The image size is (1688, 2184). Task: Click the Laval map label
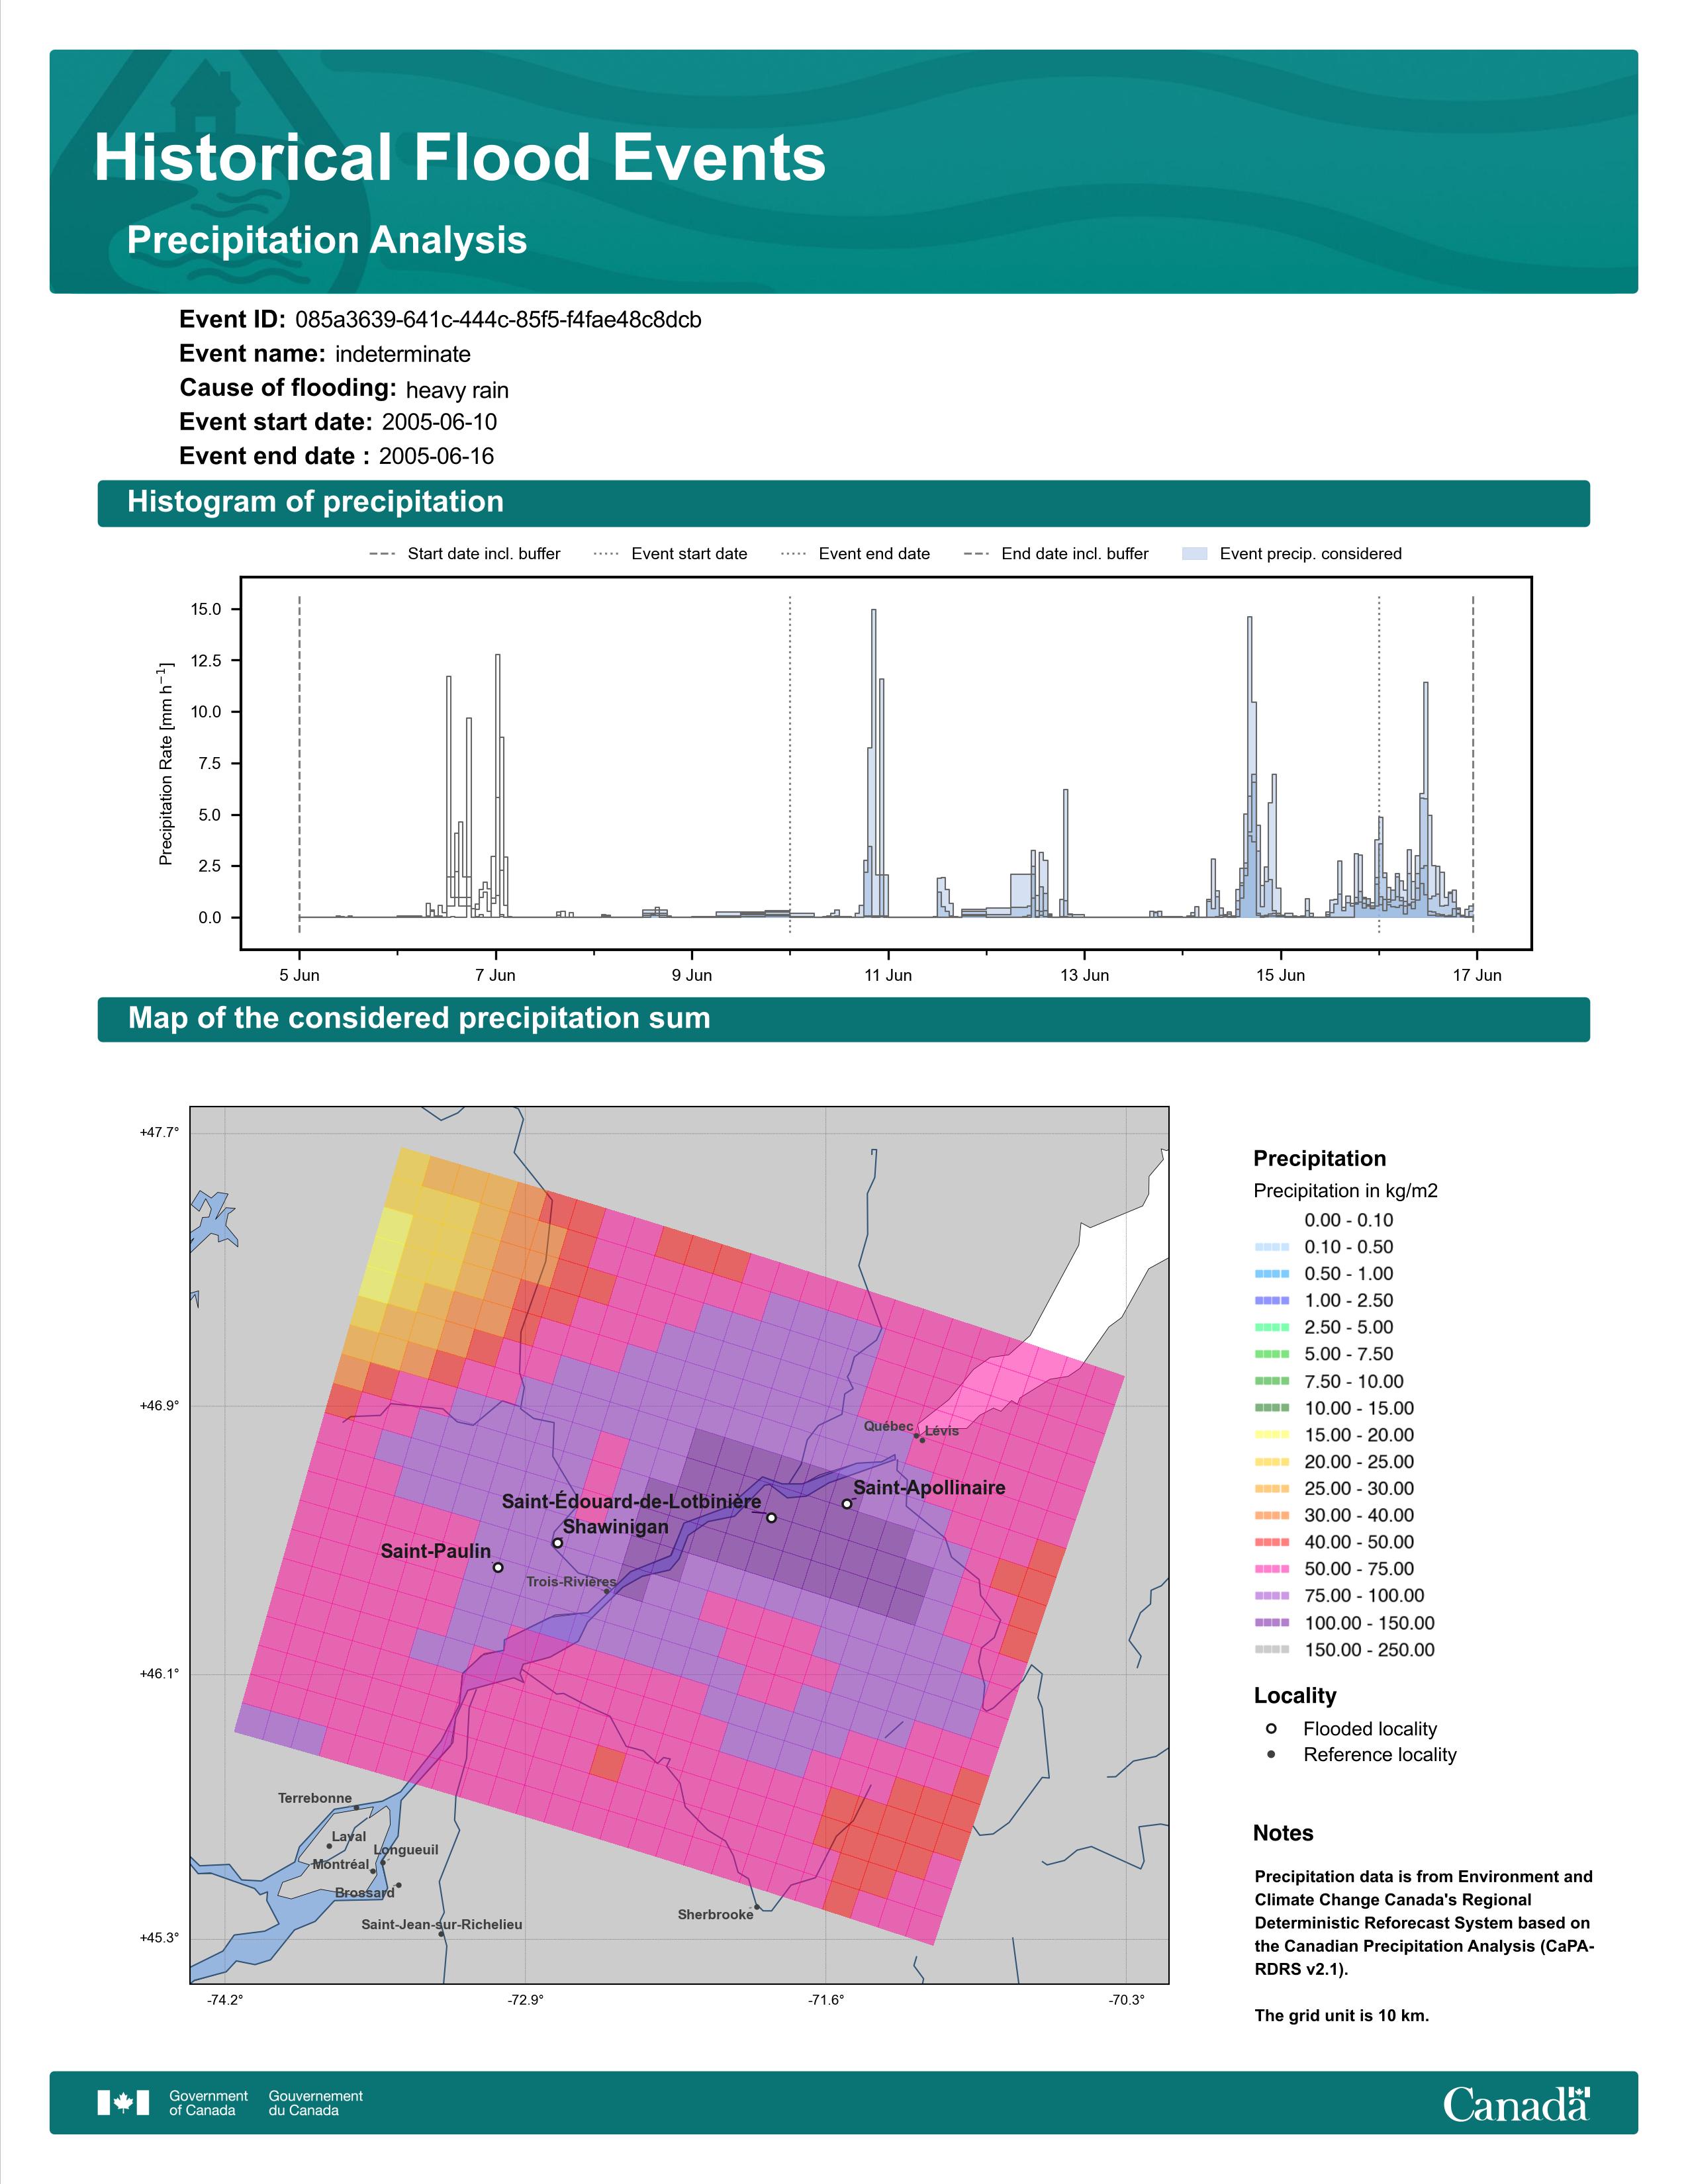coord(349,1836)
